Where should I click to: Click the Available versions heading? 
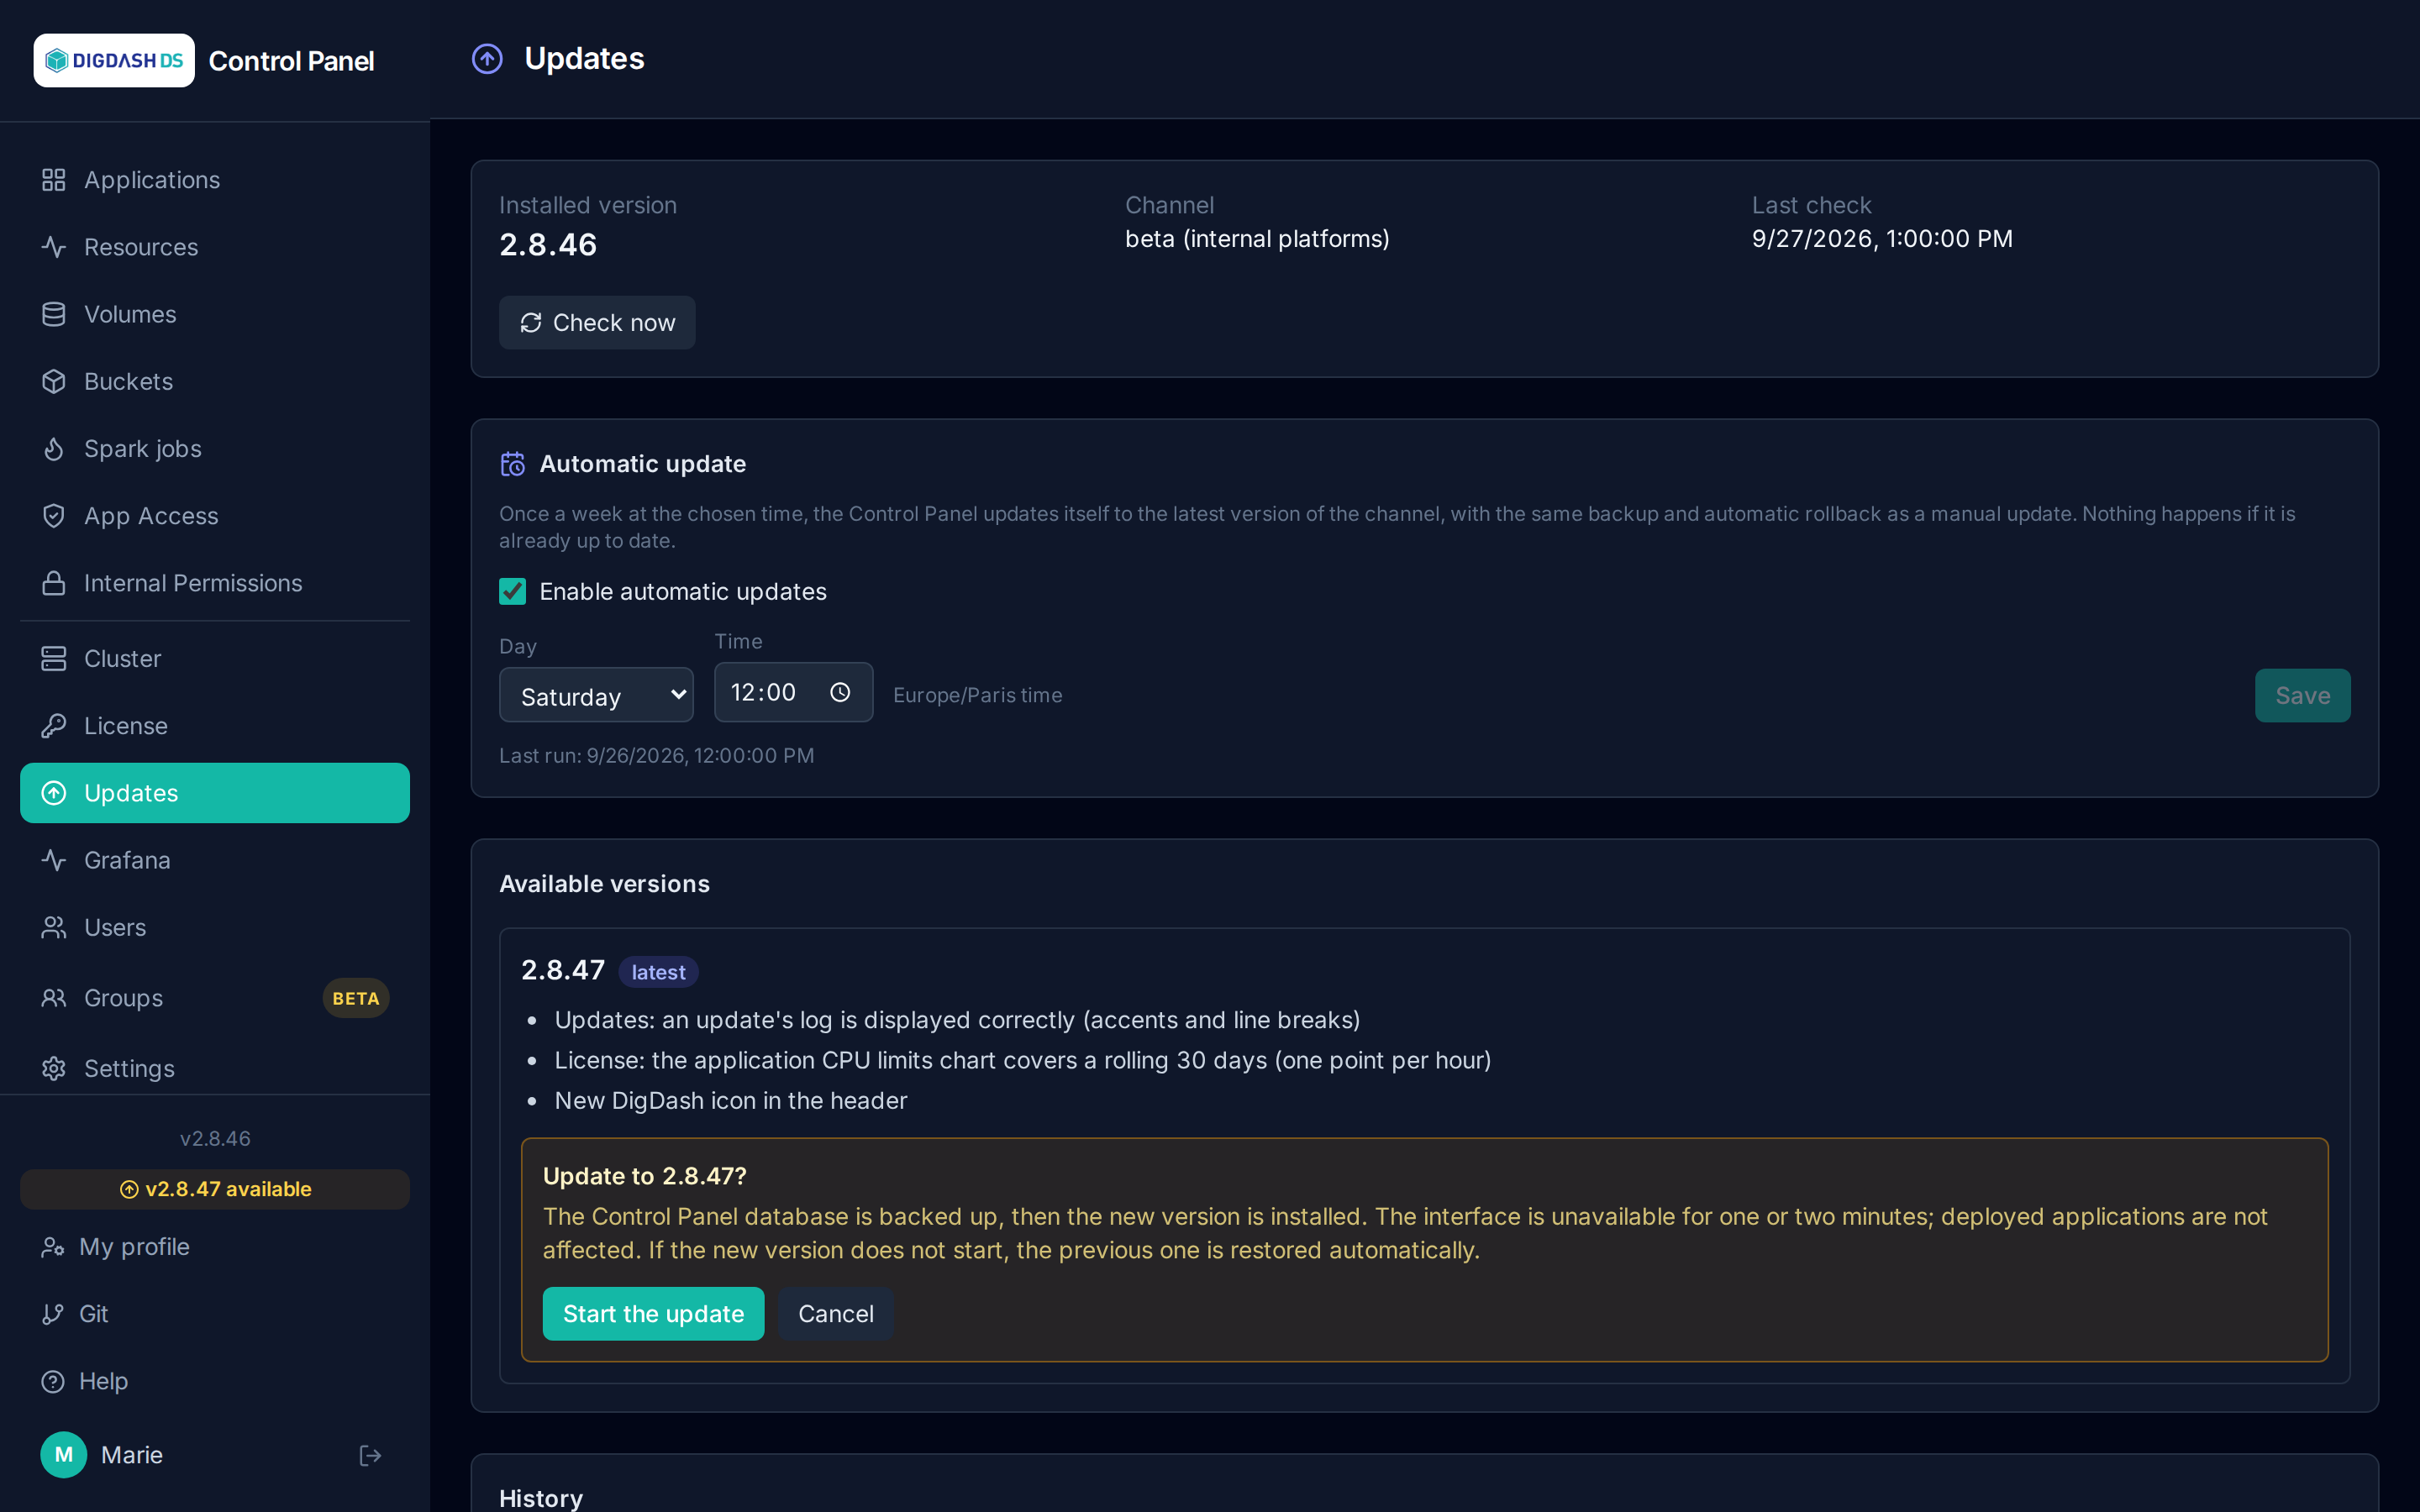[604, 884]
